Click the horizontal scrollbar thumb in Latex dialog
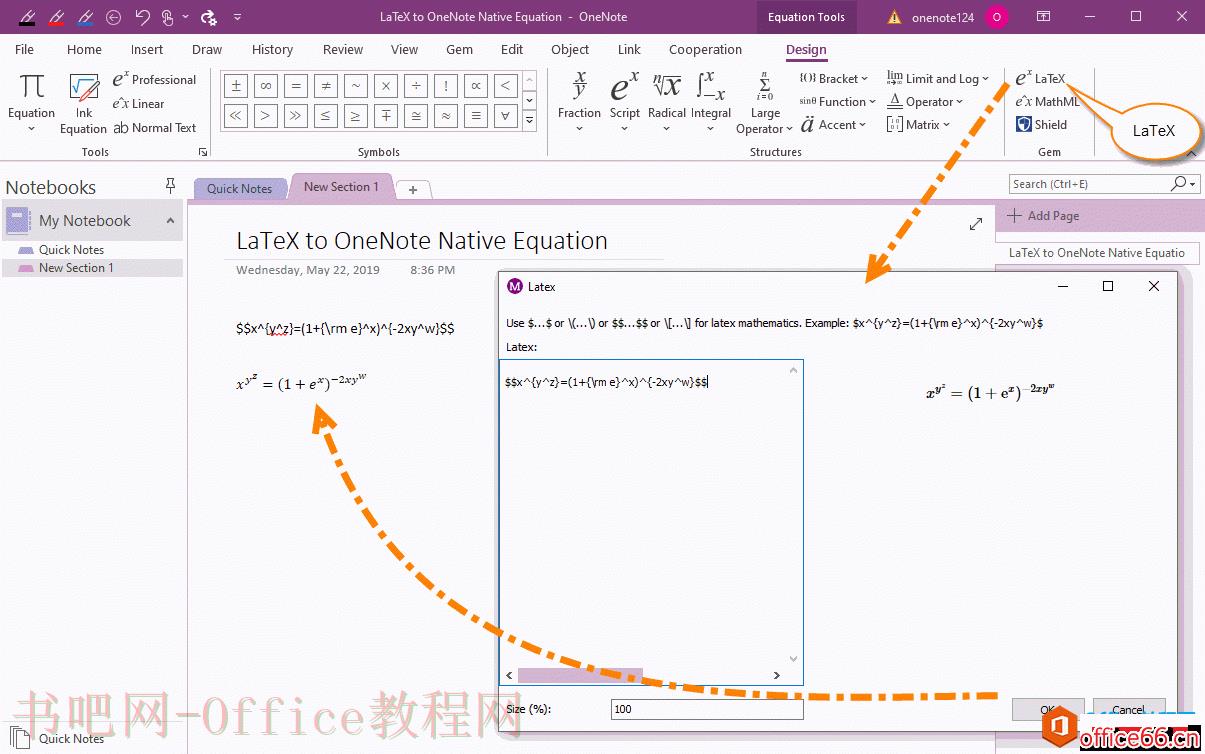1205x754 pixels. tap(580, 676)
